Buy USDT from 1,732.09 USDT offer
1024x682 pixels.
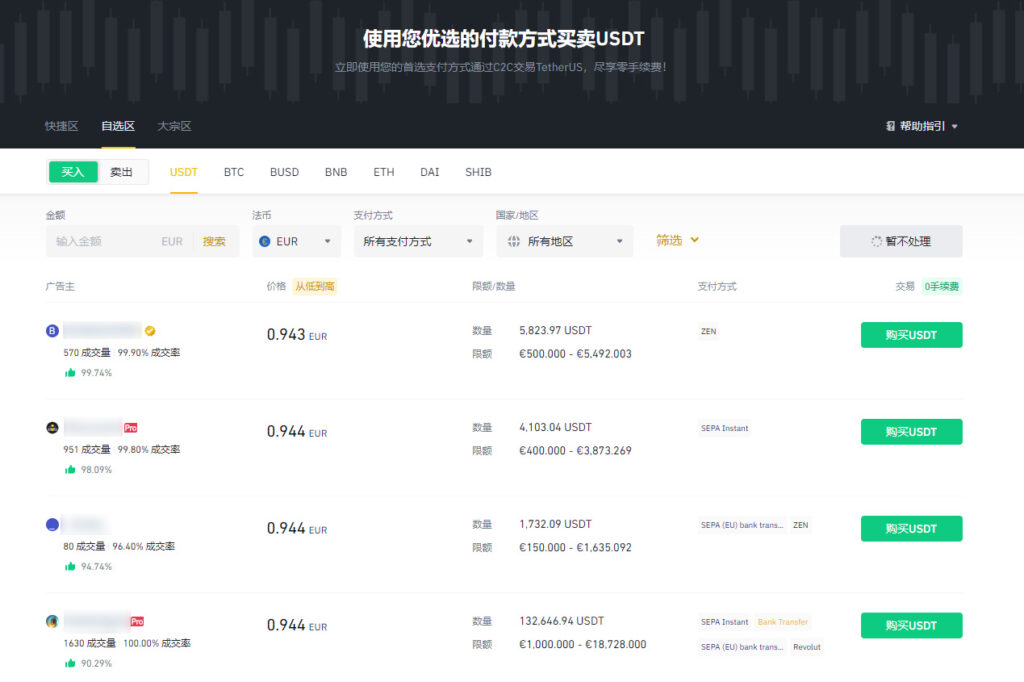912,528
